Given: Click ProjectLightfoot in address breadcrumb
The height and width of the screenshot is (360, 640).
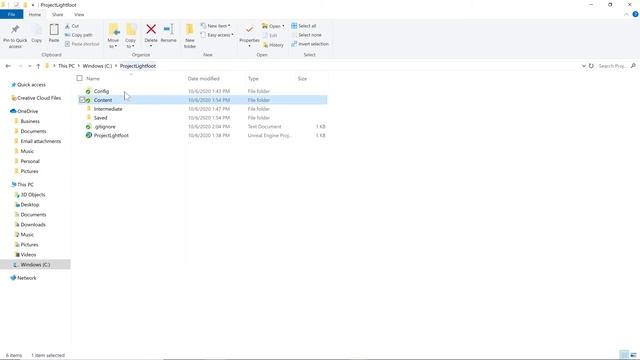Looking at the screenshot, I should coord(138,66).
